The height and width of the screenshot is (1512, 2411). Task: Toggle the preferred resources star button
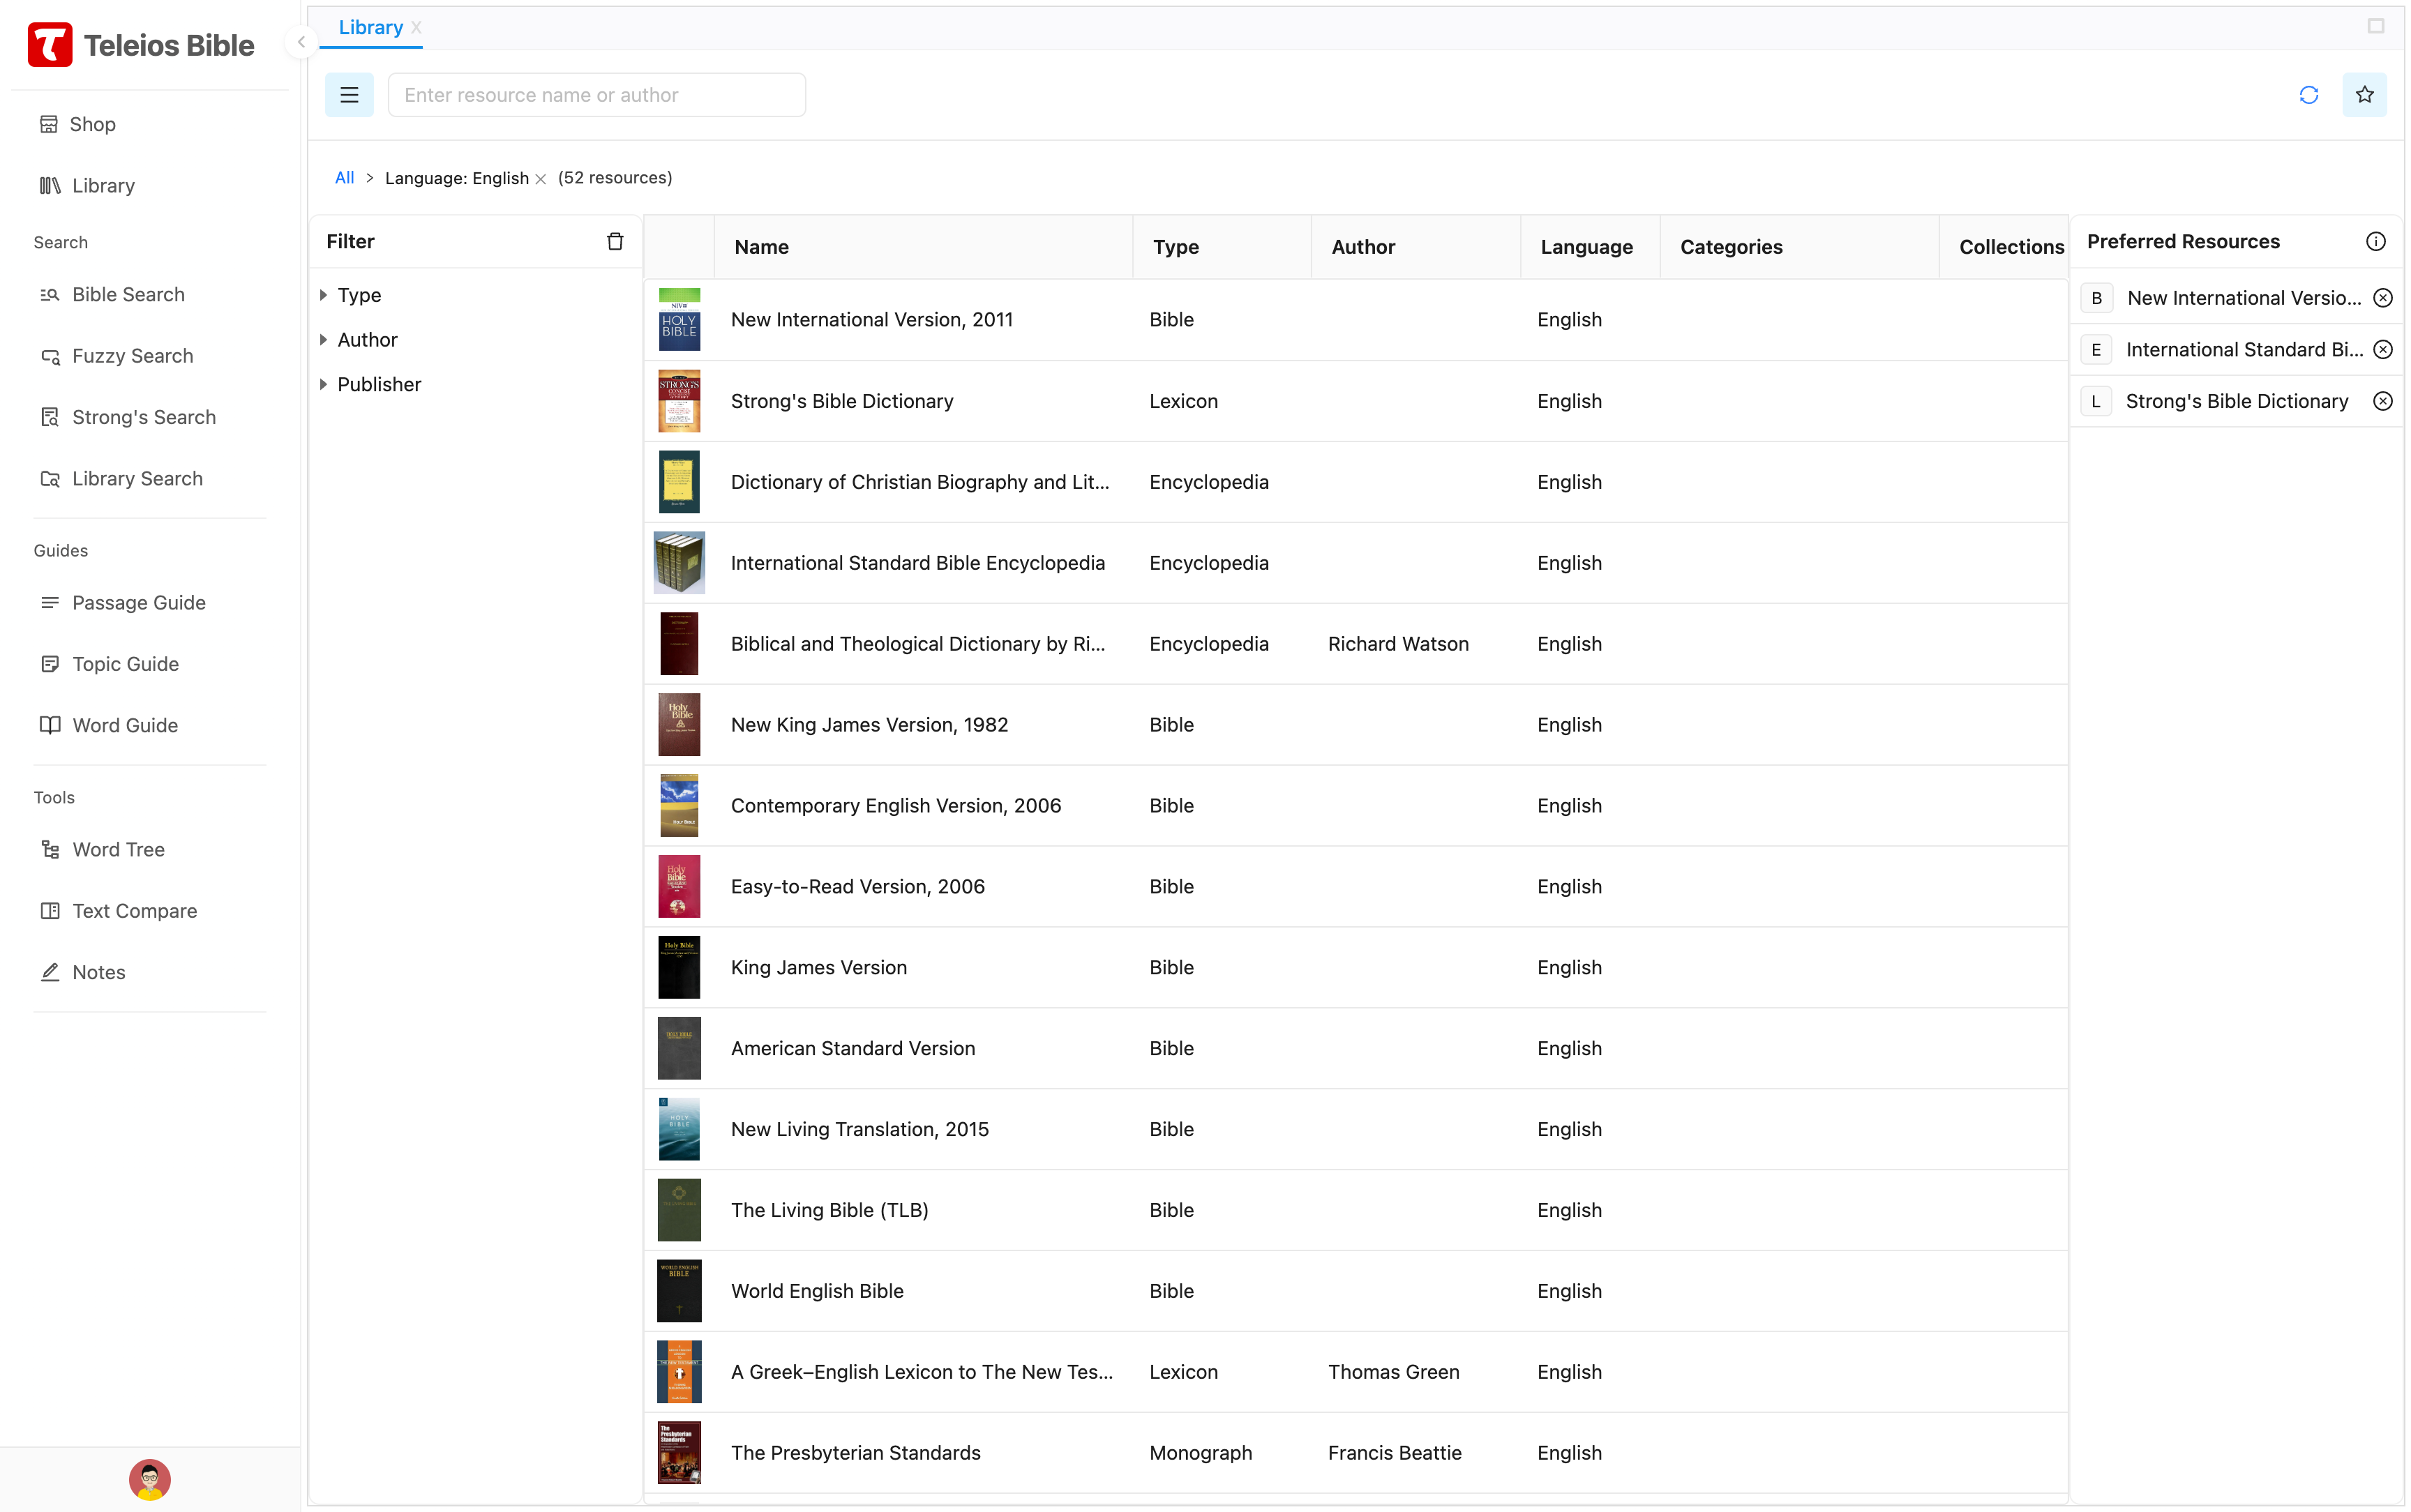tap(2364, 95)
